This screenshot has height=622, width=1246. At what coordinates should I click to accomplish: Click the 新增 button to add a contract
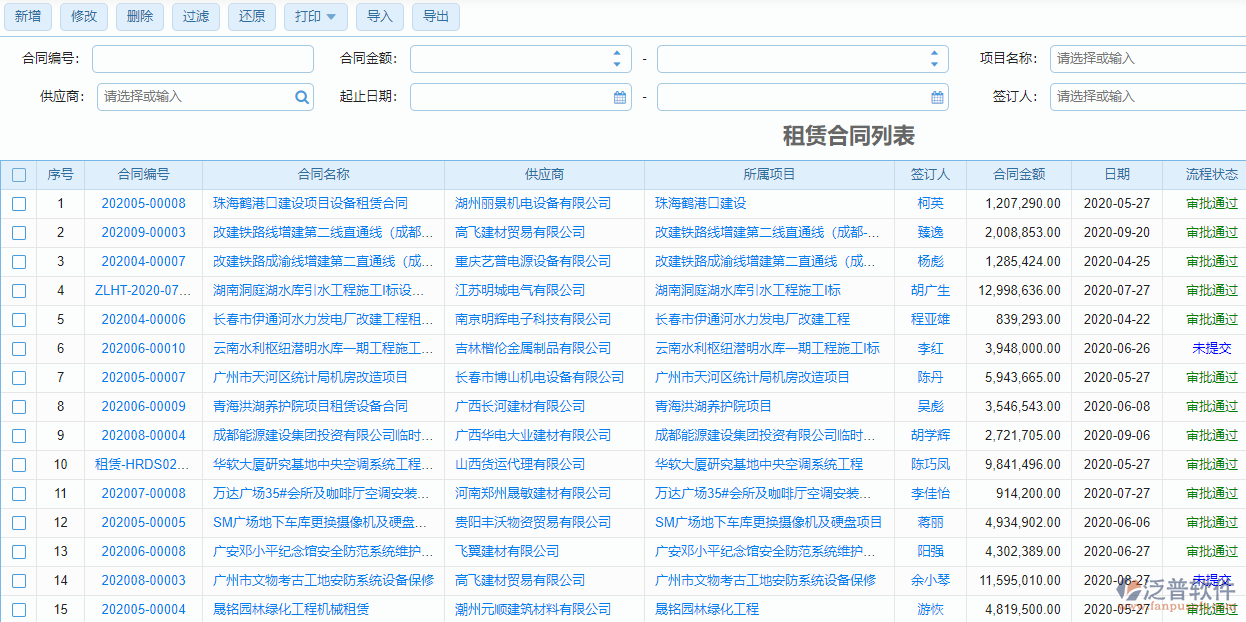(x=27, y=17)
